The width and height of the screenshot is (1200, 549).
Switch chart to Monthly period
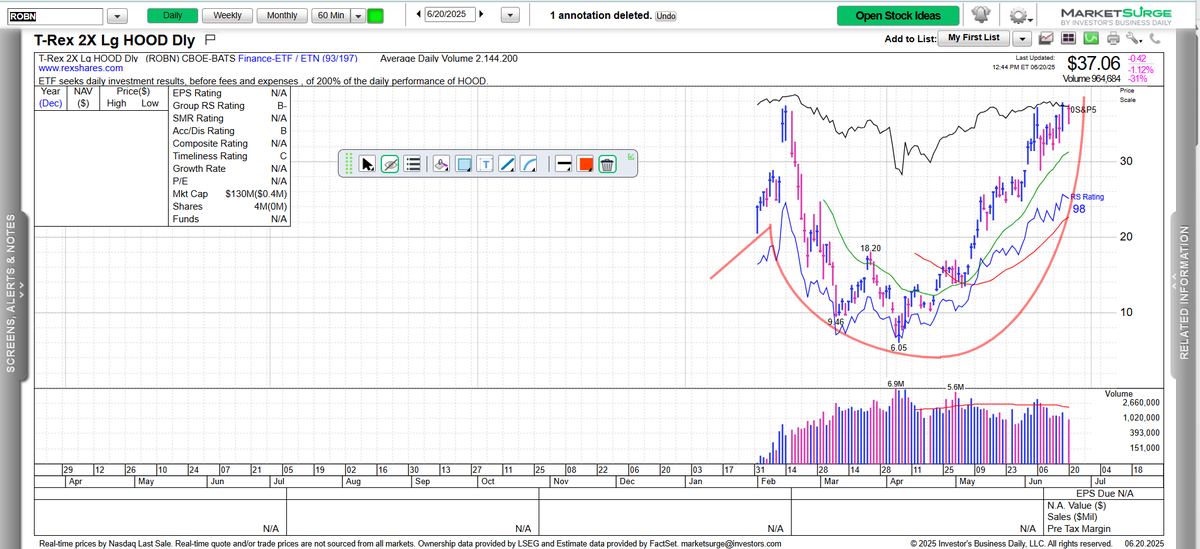click(282, 16)
